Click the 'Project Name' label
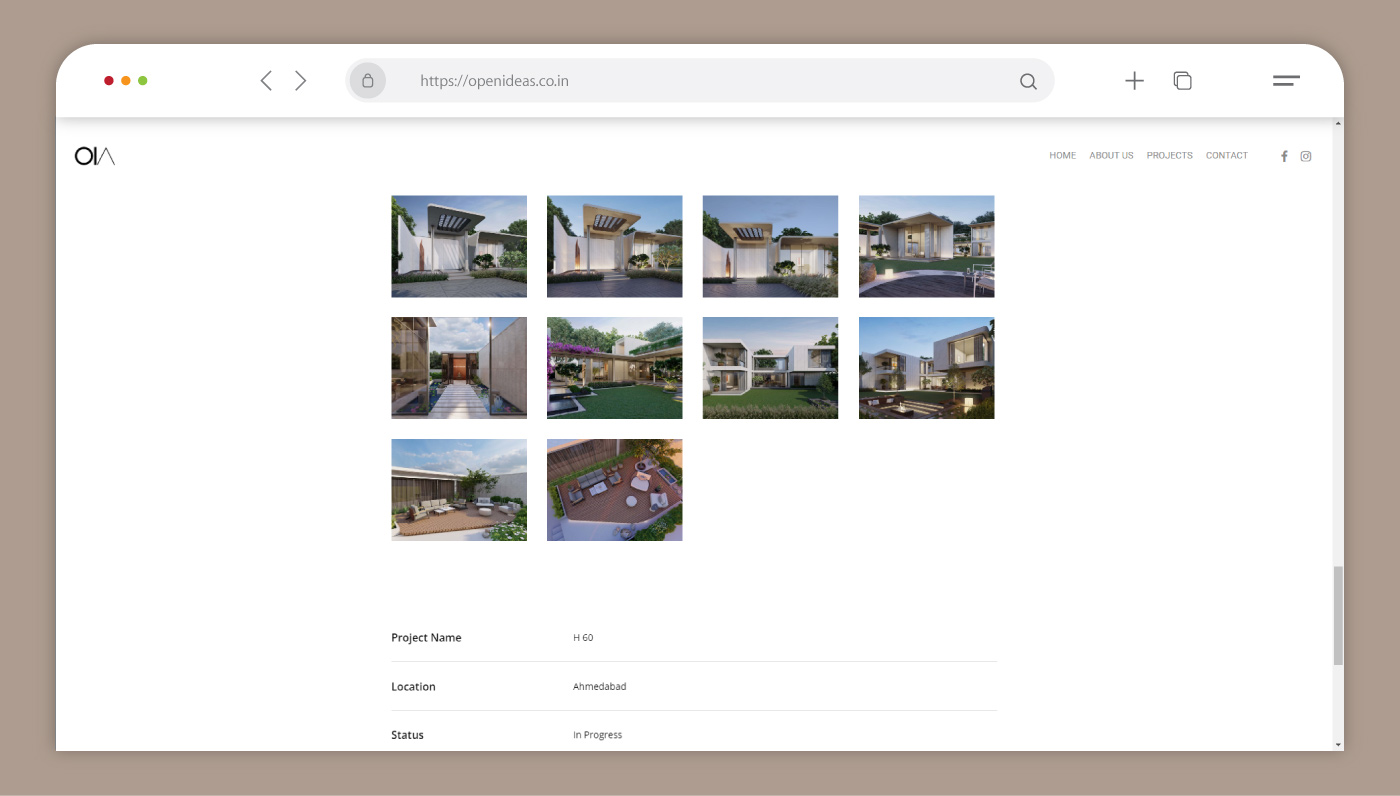 [426, 638]
